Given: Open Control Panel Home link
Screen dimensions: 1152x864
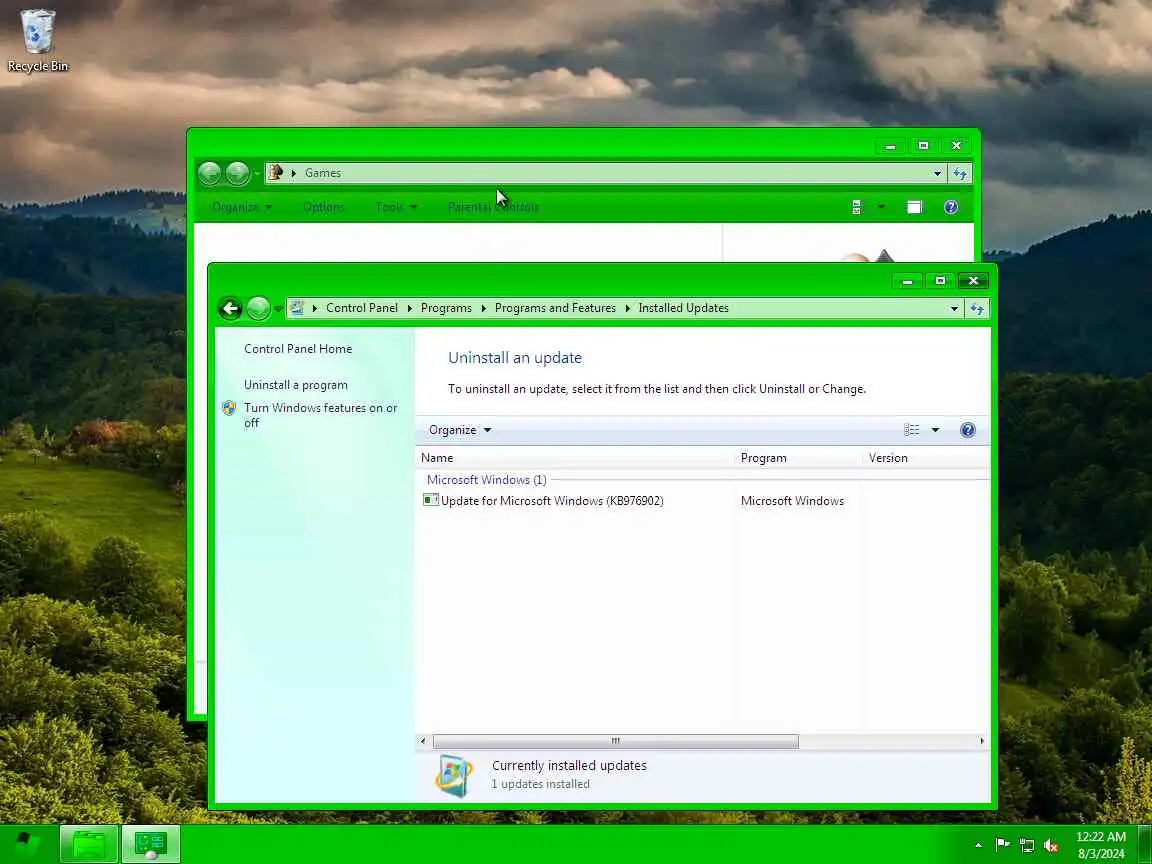Looking at the screenshot, I should point(298,349).
